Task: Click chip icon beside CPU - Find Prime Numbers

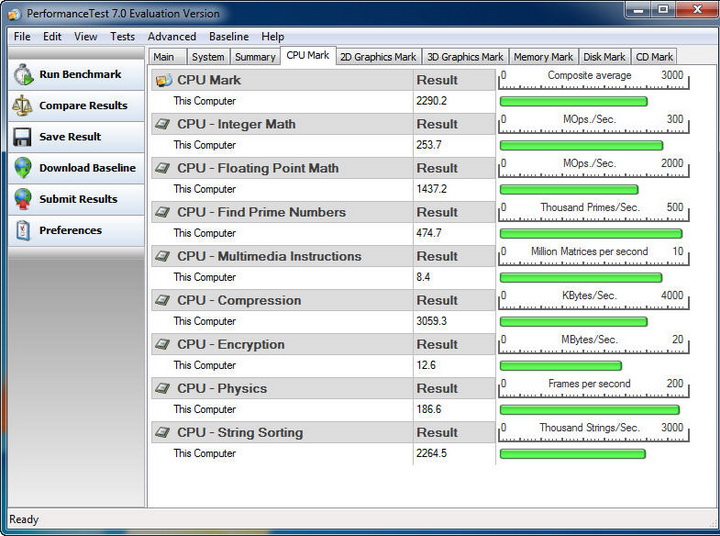Action: pos(163,212)
